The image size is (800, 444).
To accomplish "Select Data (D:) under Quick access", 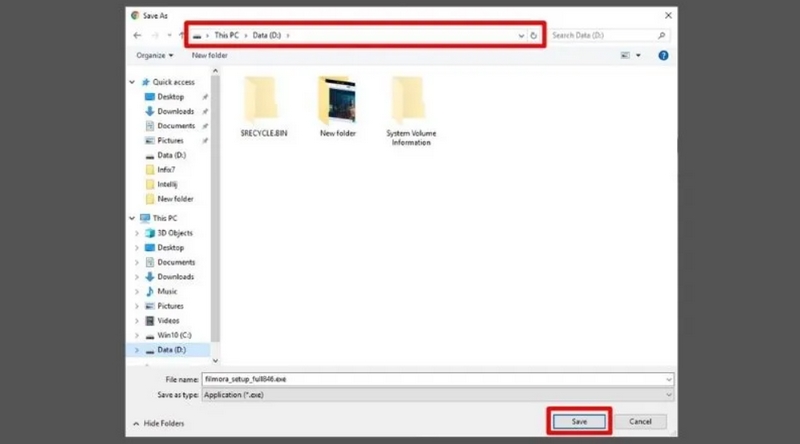I will [x=171, y=155].
